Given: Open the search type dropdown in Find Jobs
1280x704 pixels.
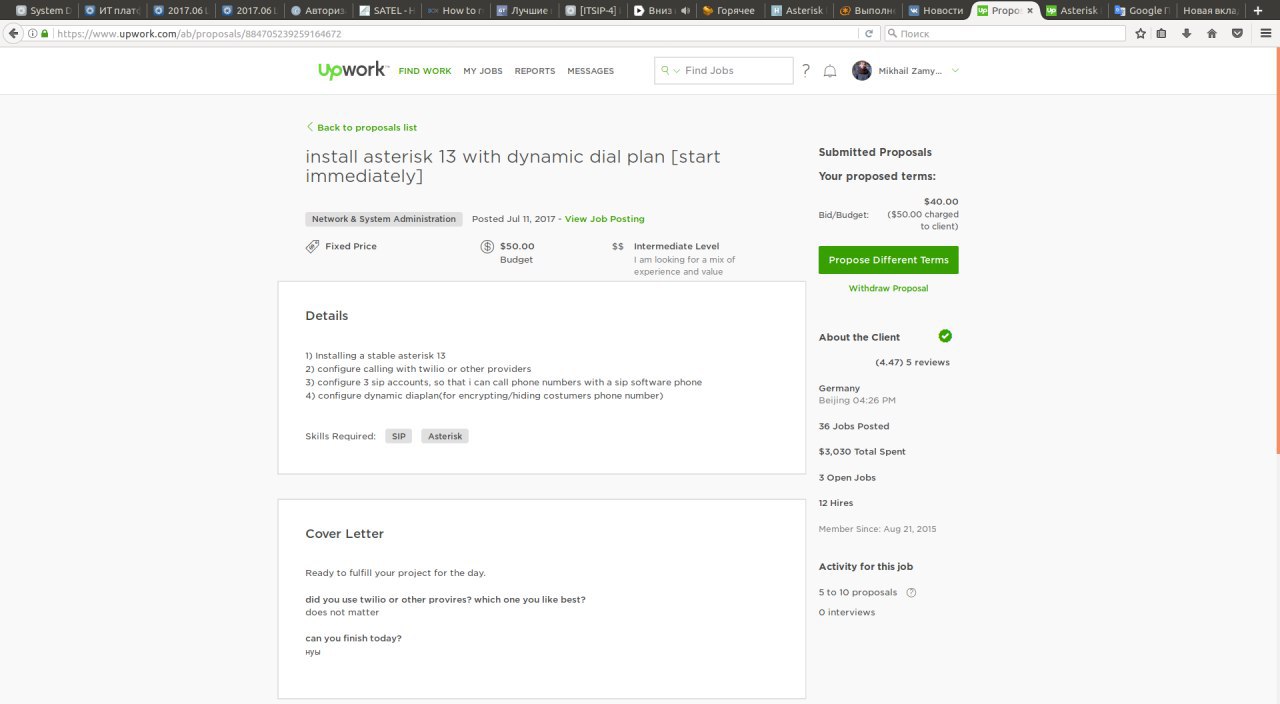Looking at the screenshot, I should (x=671, y=71).
